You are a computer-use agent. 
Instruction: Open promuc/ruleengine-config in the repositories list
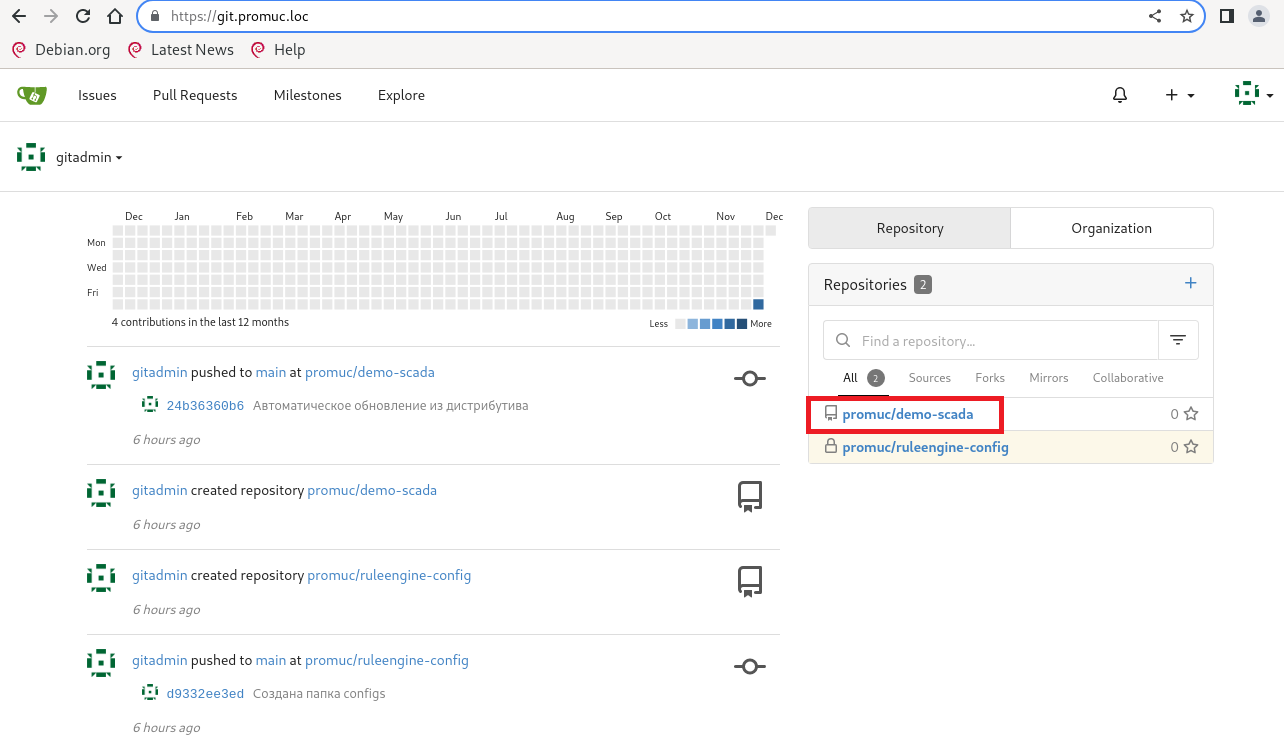click(x=925, y=448)
